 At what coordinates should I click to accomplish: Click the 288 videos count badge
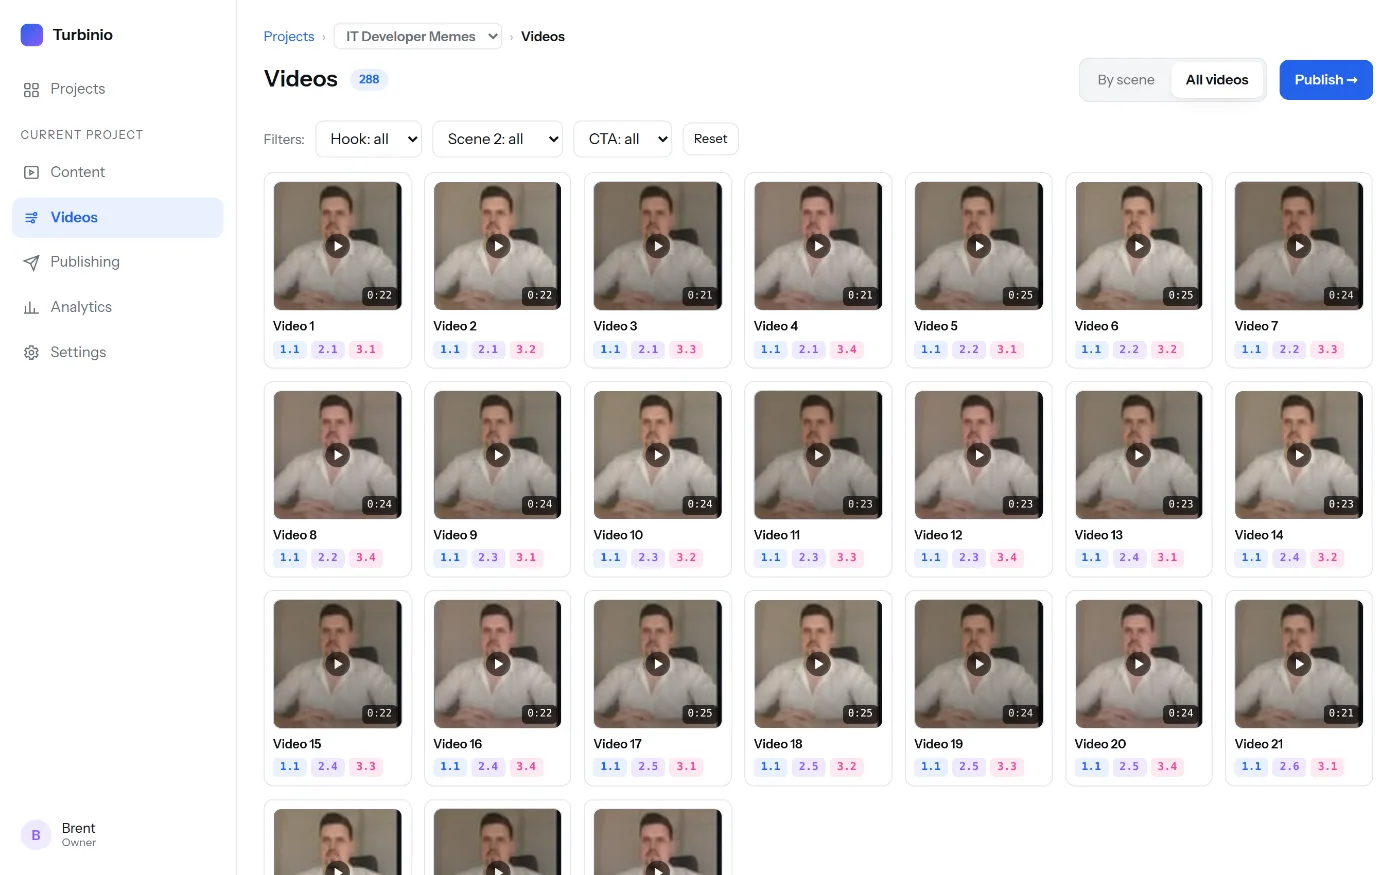pos(369,80)
